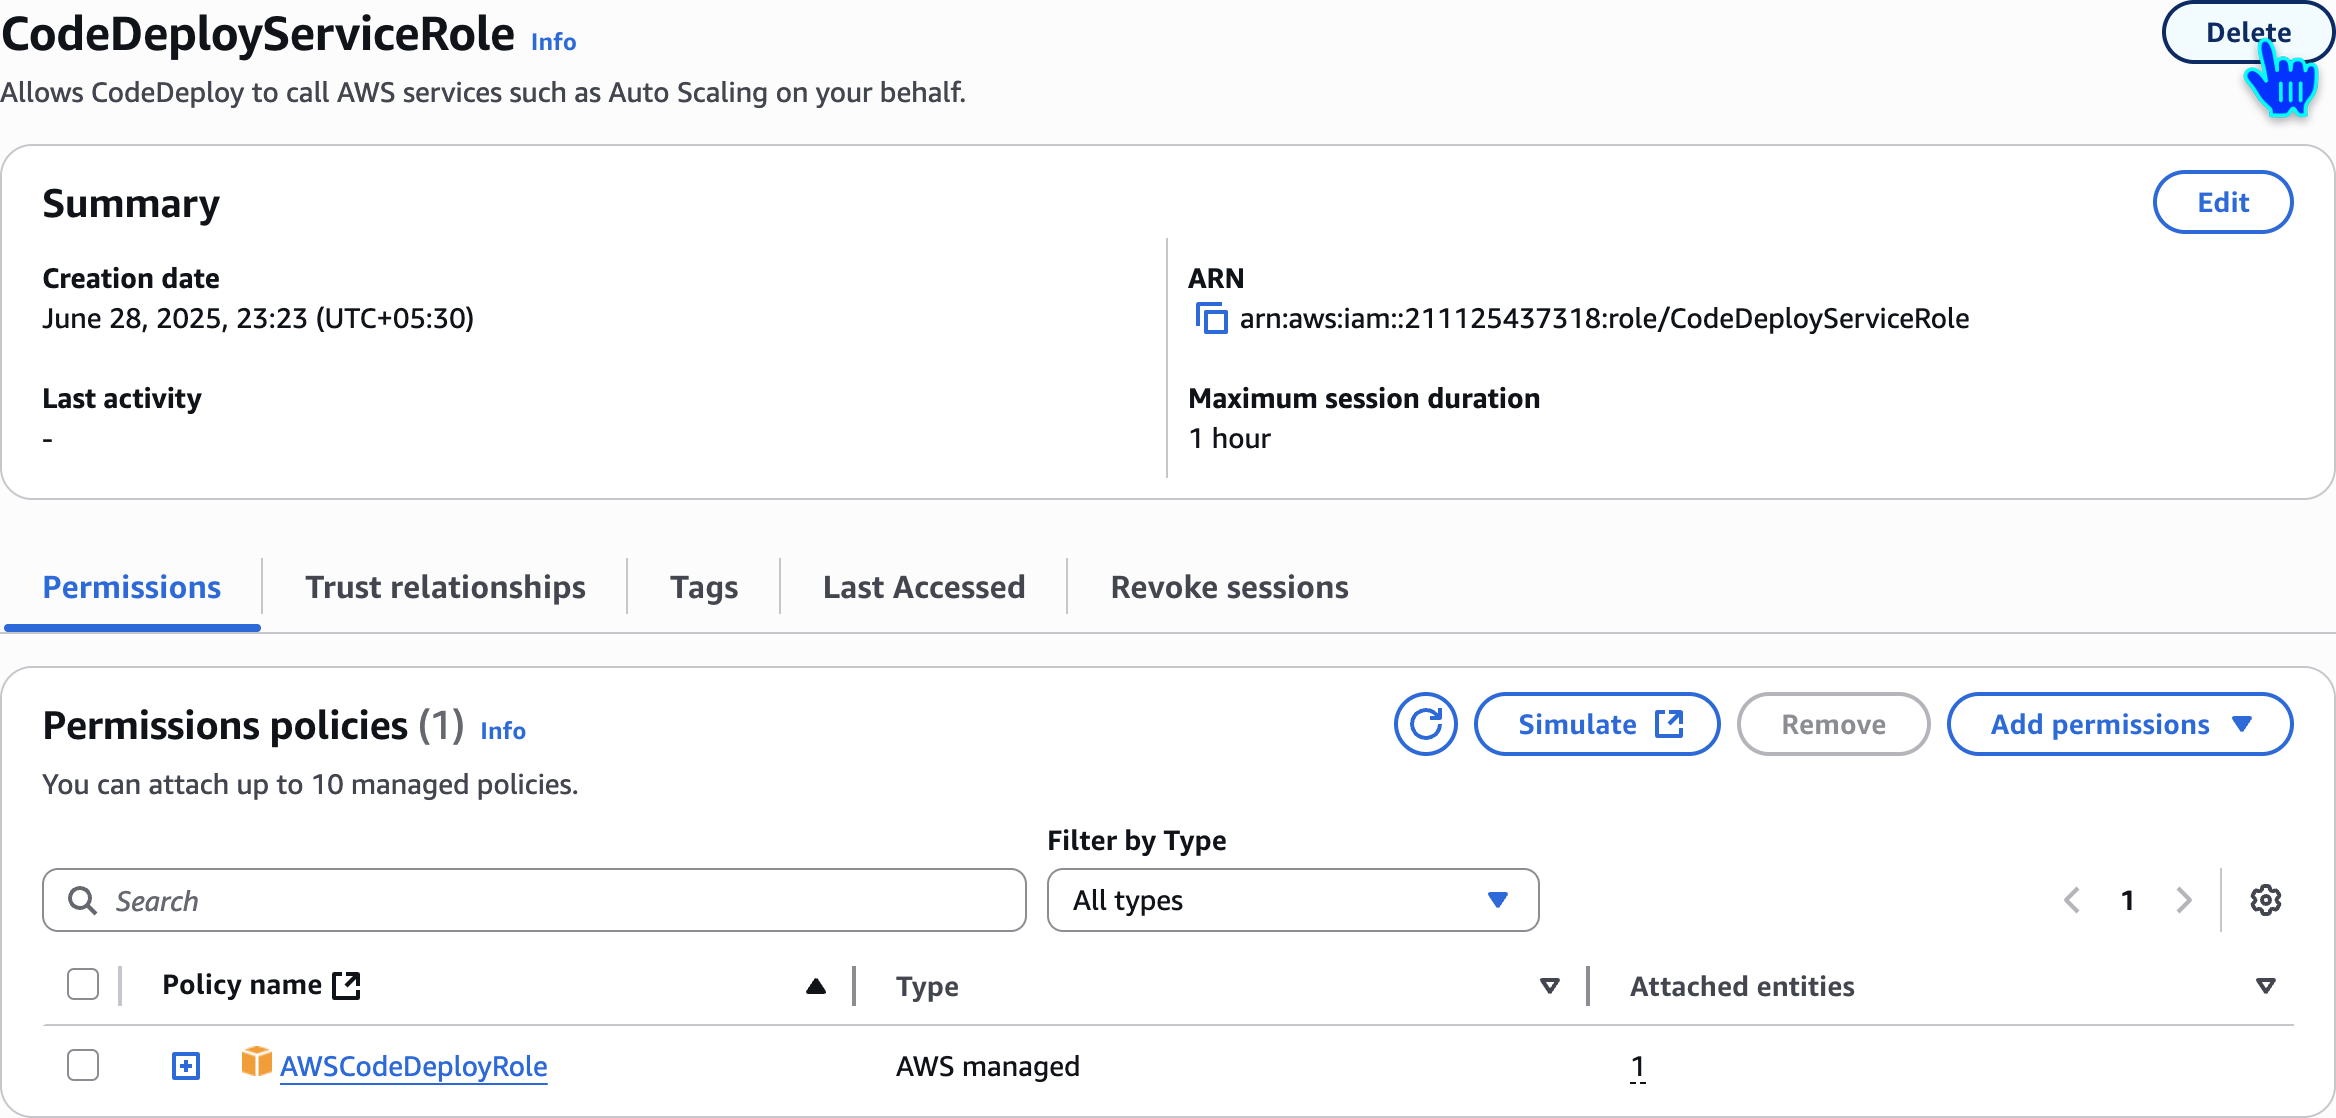The height and width of the screenshot is (1118, 2336).
Task: Sort by Policy name ascending arrow
Action: [x=816, y=986]
